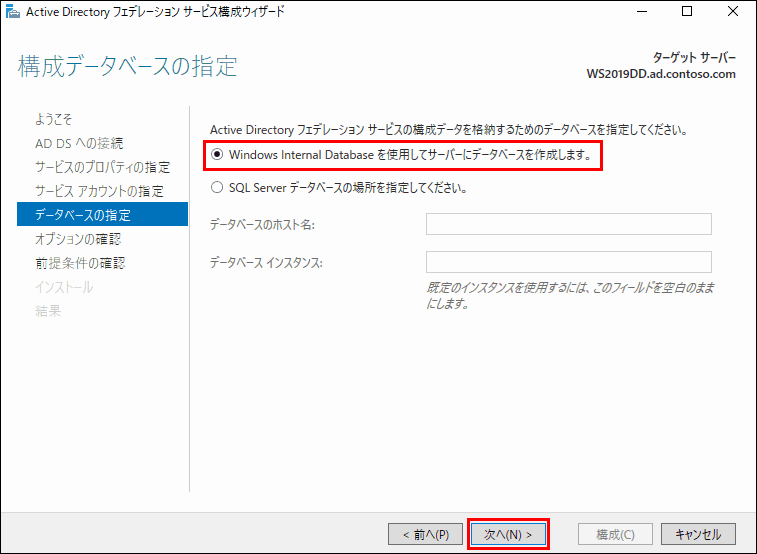Click the 構成データベースの指定 heading
The width and height of the screenshot is (757, 554).
tap(127, 66)
